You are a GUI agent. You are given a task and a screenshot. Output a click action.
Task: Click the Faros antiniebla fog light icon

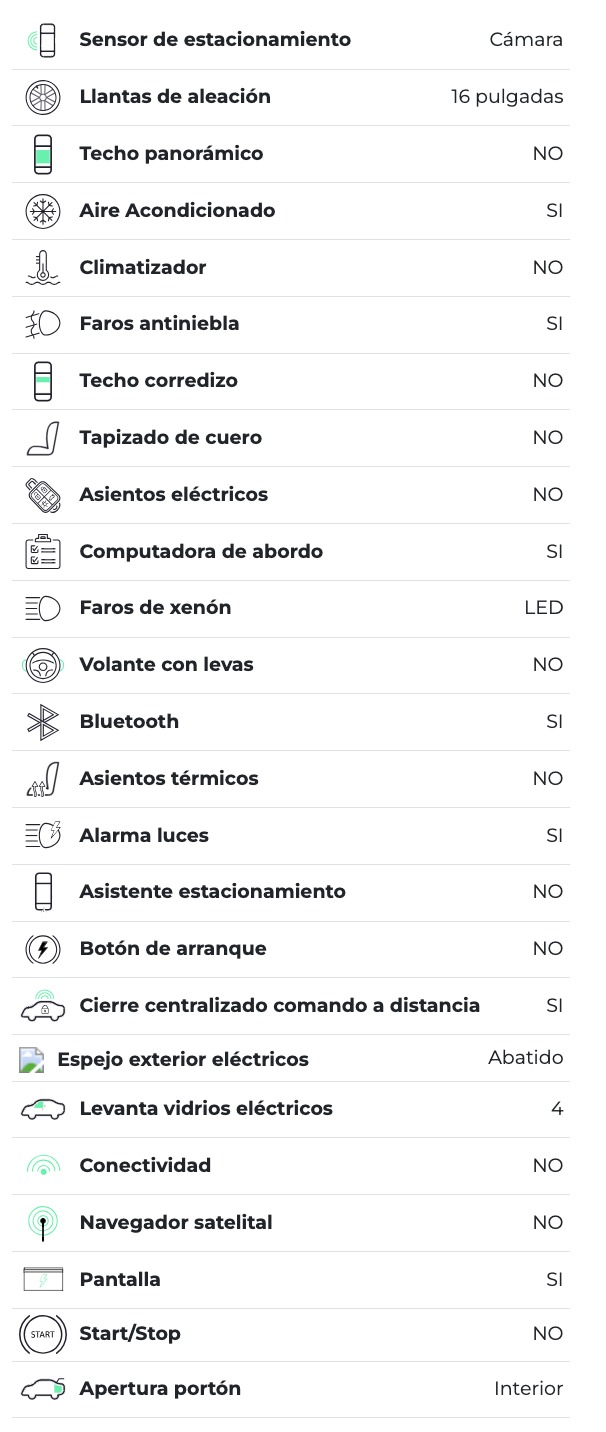coord(42,324)
